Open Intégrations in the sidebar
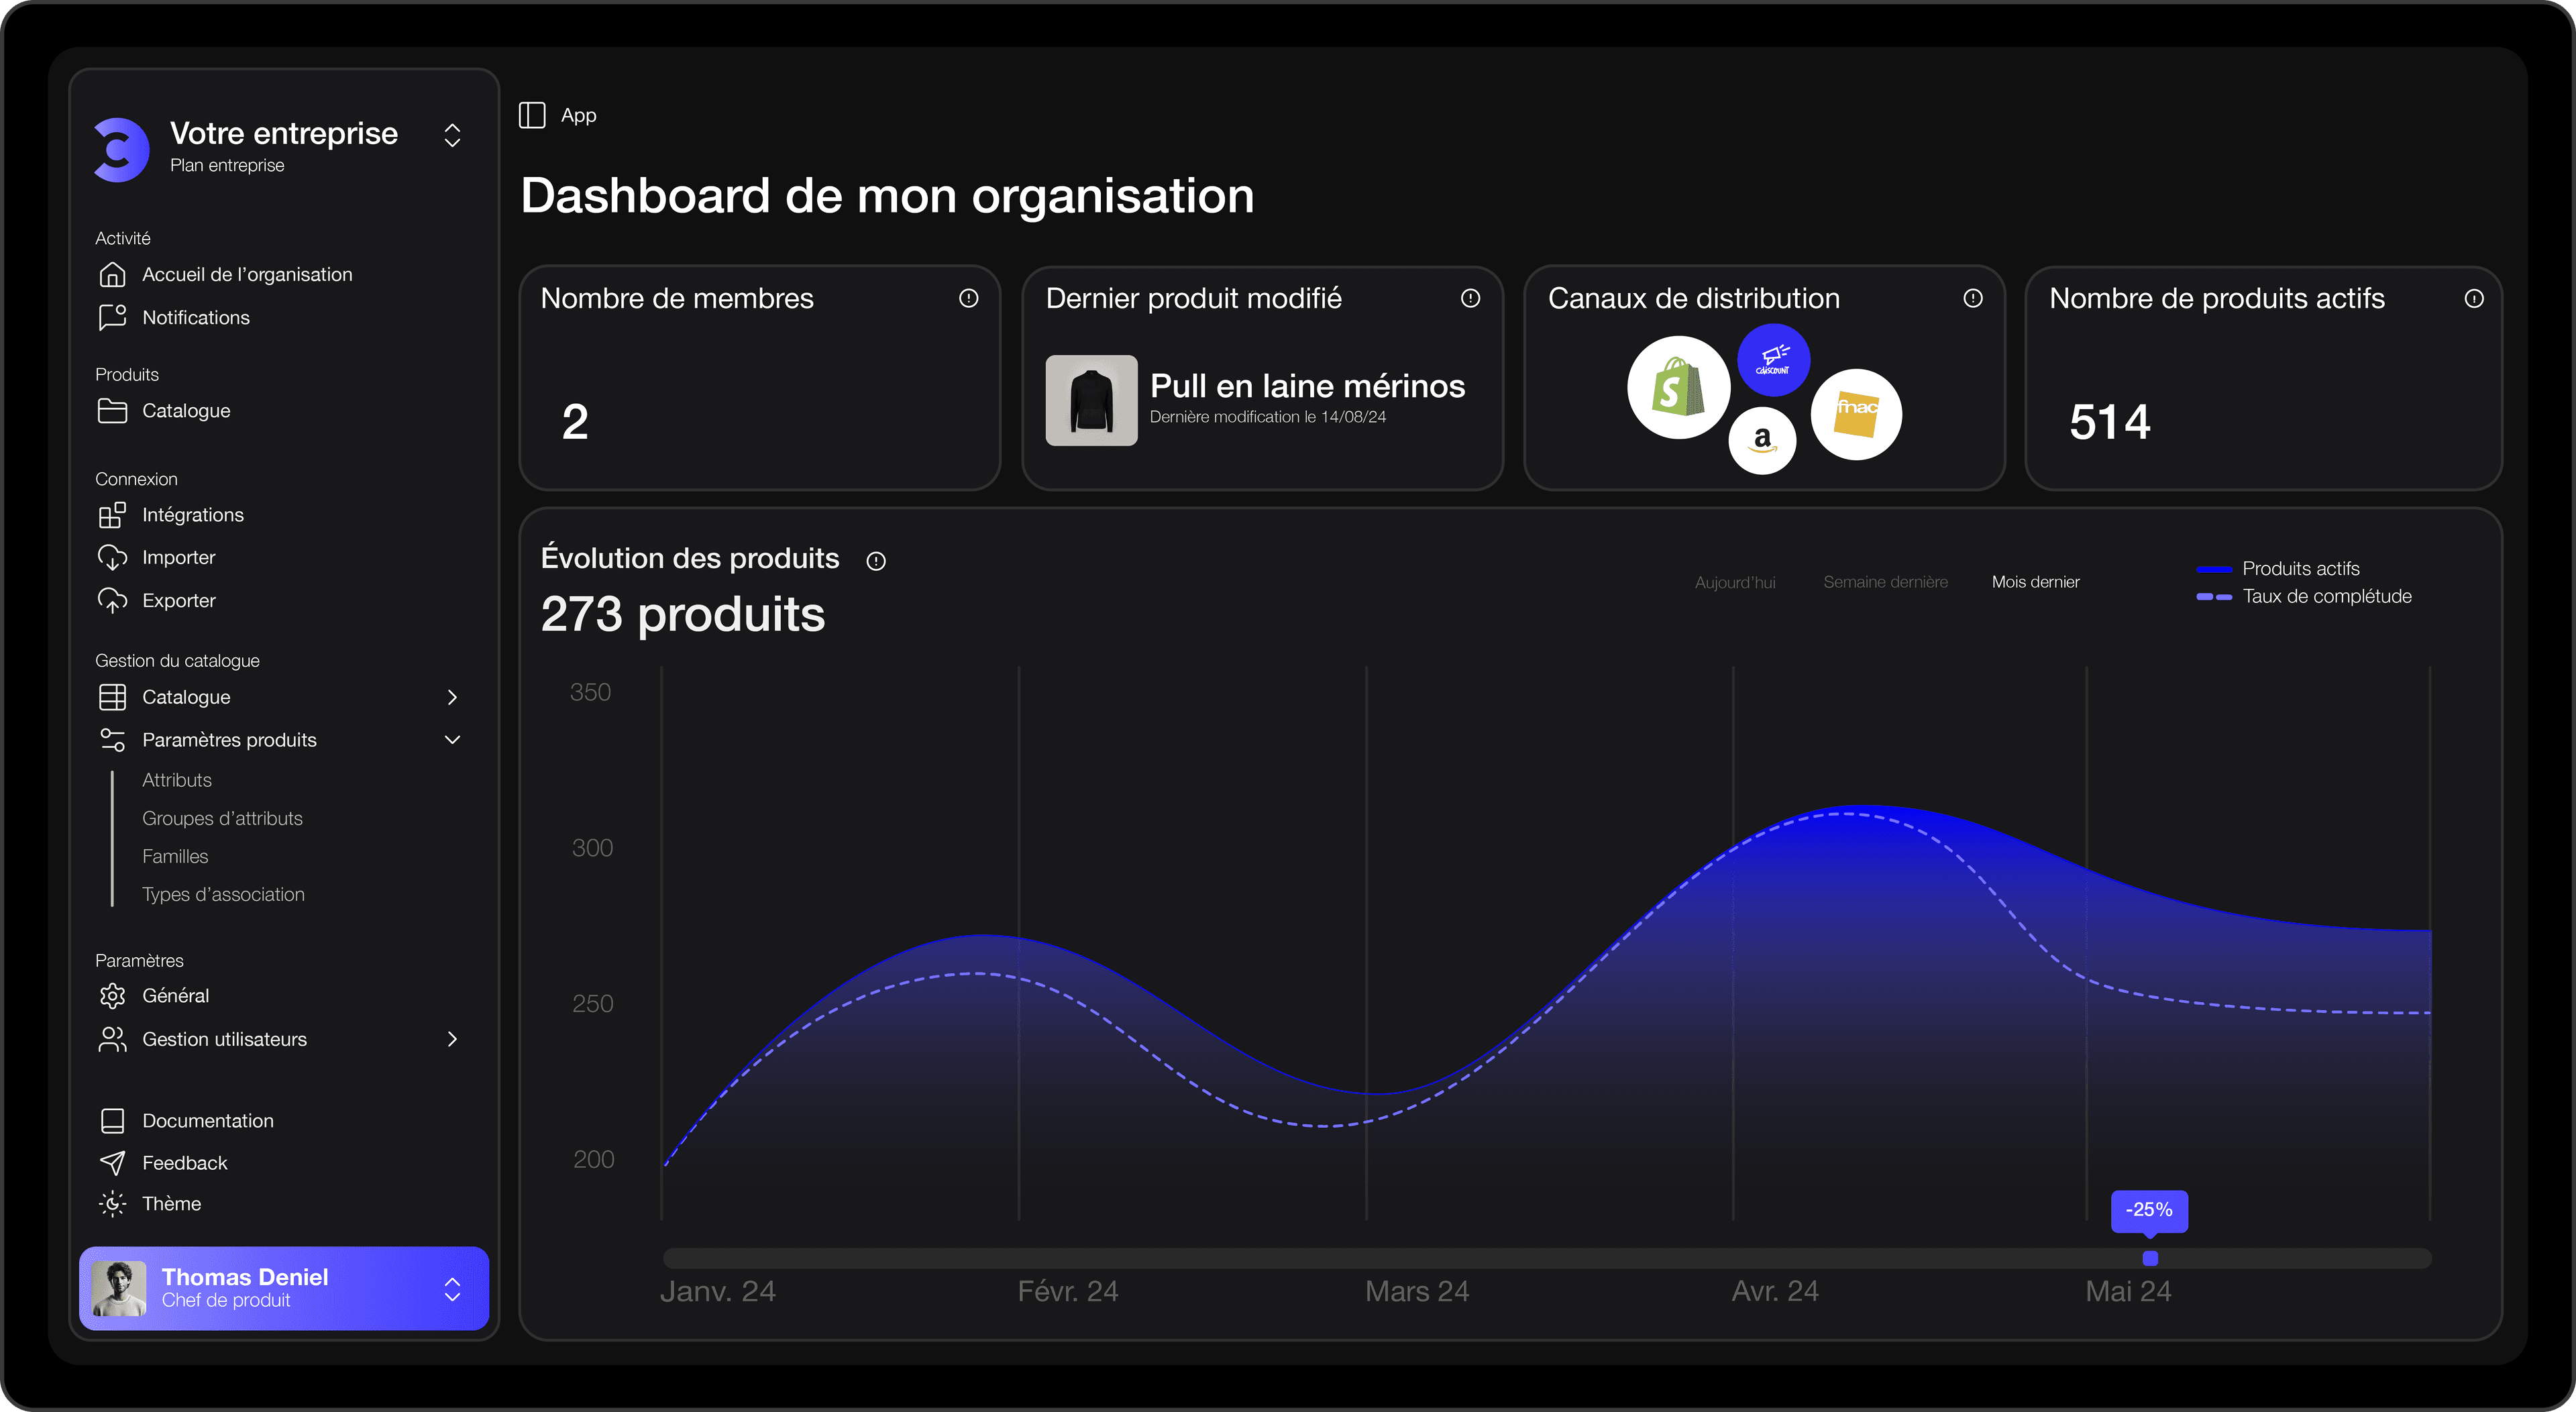The height and width of the screenshot is (1412, 2576). pos(192,515)
